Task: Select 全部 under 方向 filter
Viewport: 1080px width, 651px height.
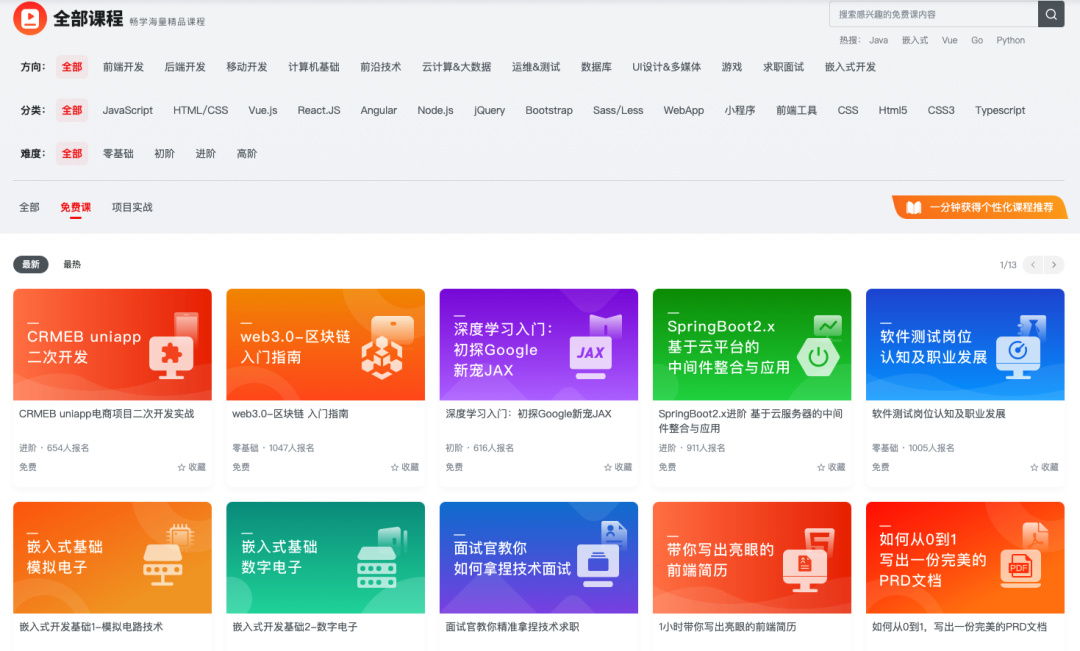Action: 72,67
